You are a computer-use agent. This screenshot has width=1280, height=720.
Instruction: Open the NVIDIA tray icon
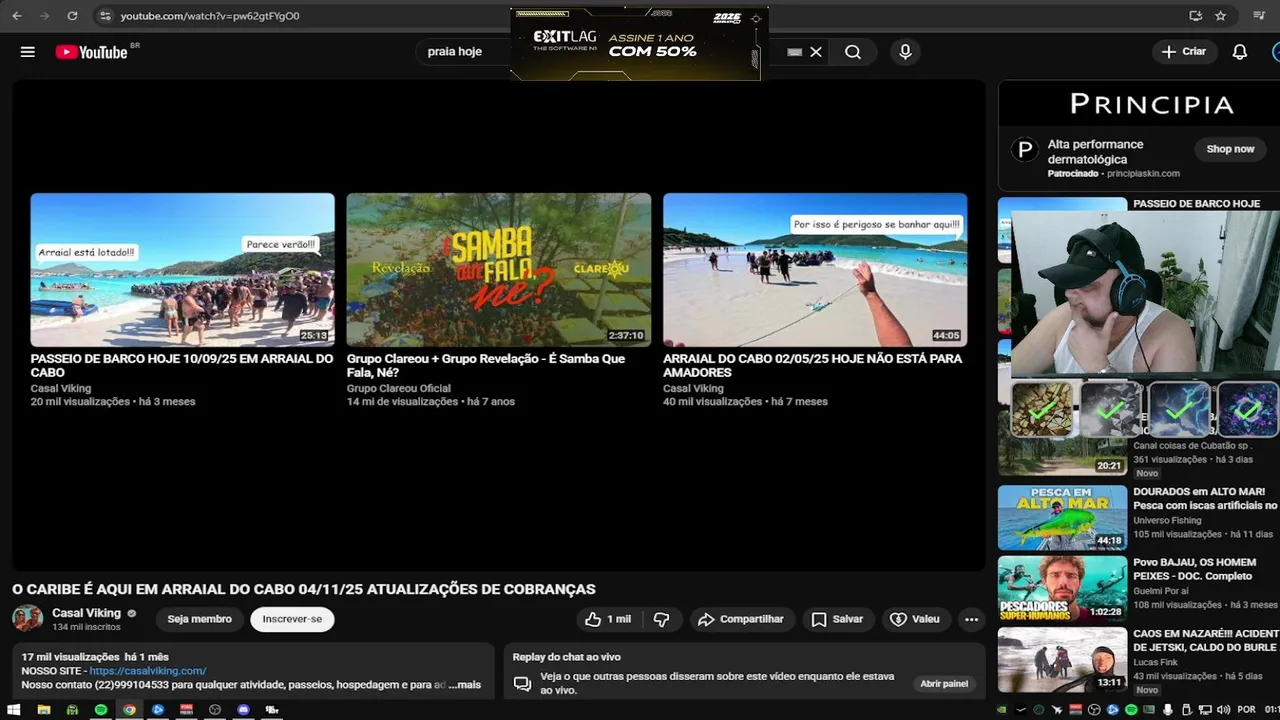1001,710
